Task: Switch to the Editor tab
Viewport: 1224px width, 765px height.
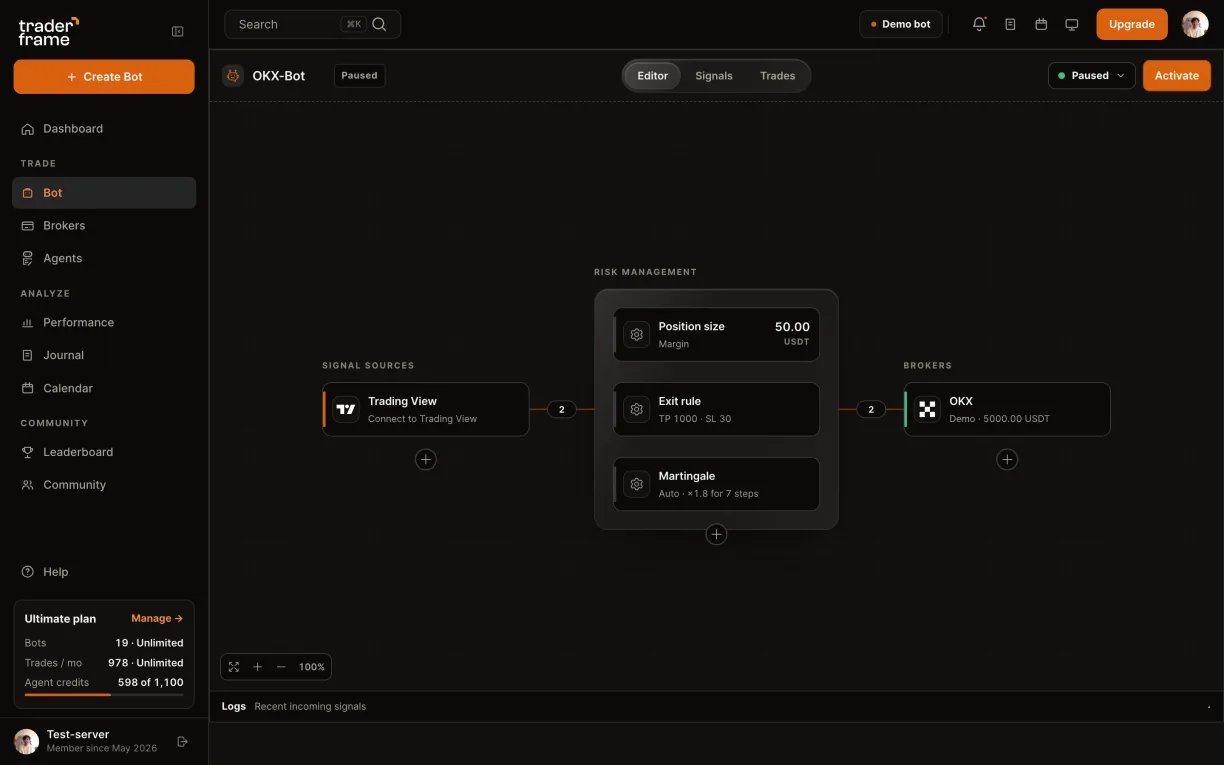Action: click(653, 76)
